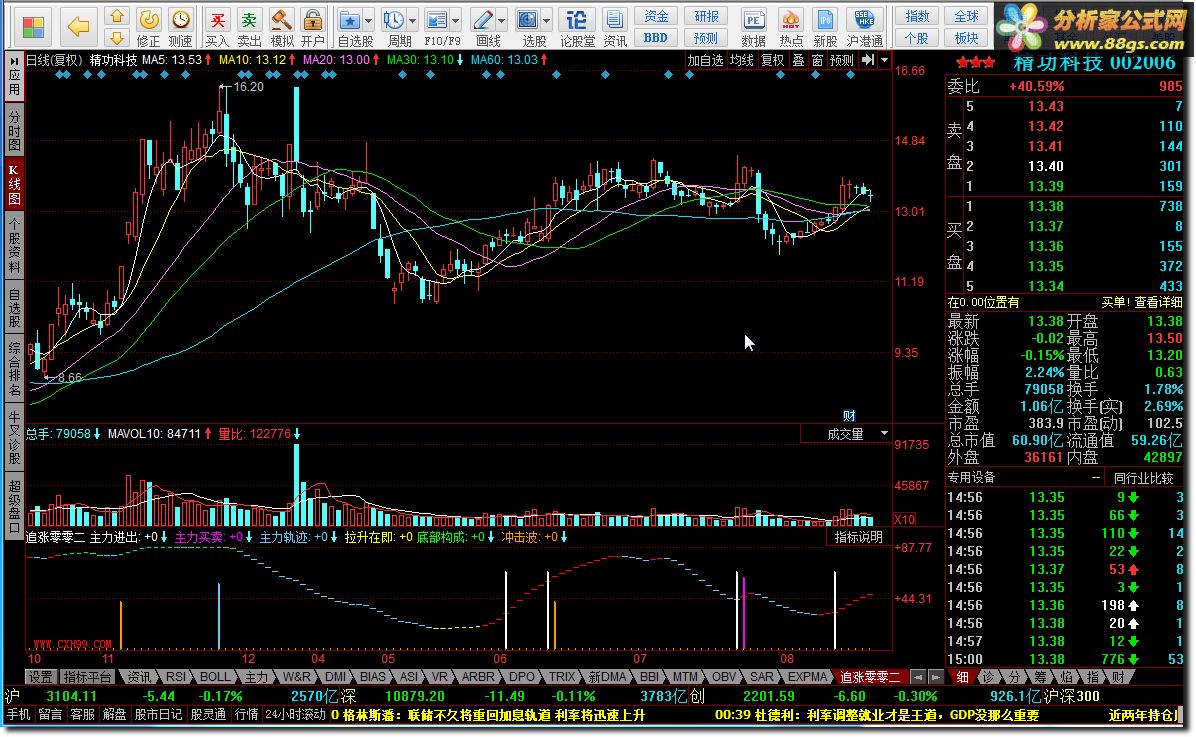The image size is (1196, 737).
Task: Select the MACD-style RSI indicator tab
Action: click(175, 677)
